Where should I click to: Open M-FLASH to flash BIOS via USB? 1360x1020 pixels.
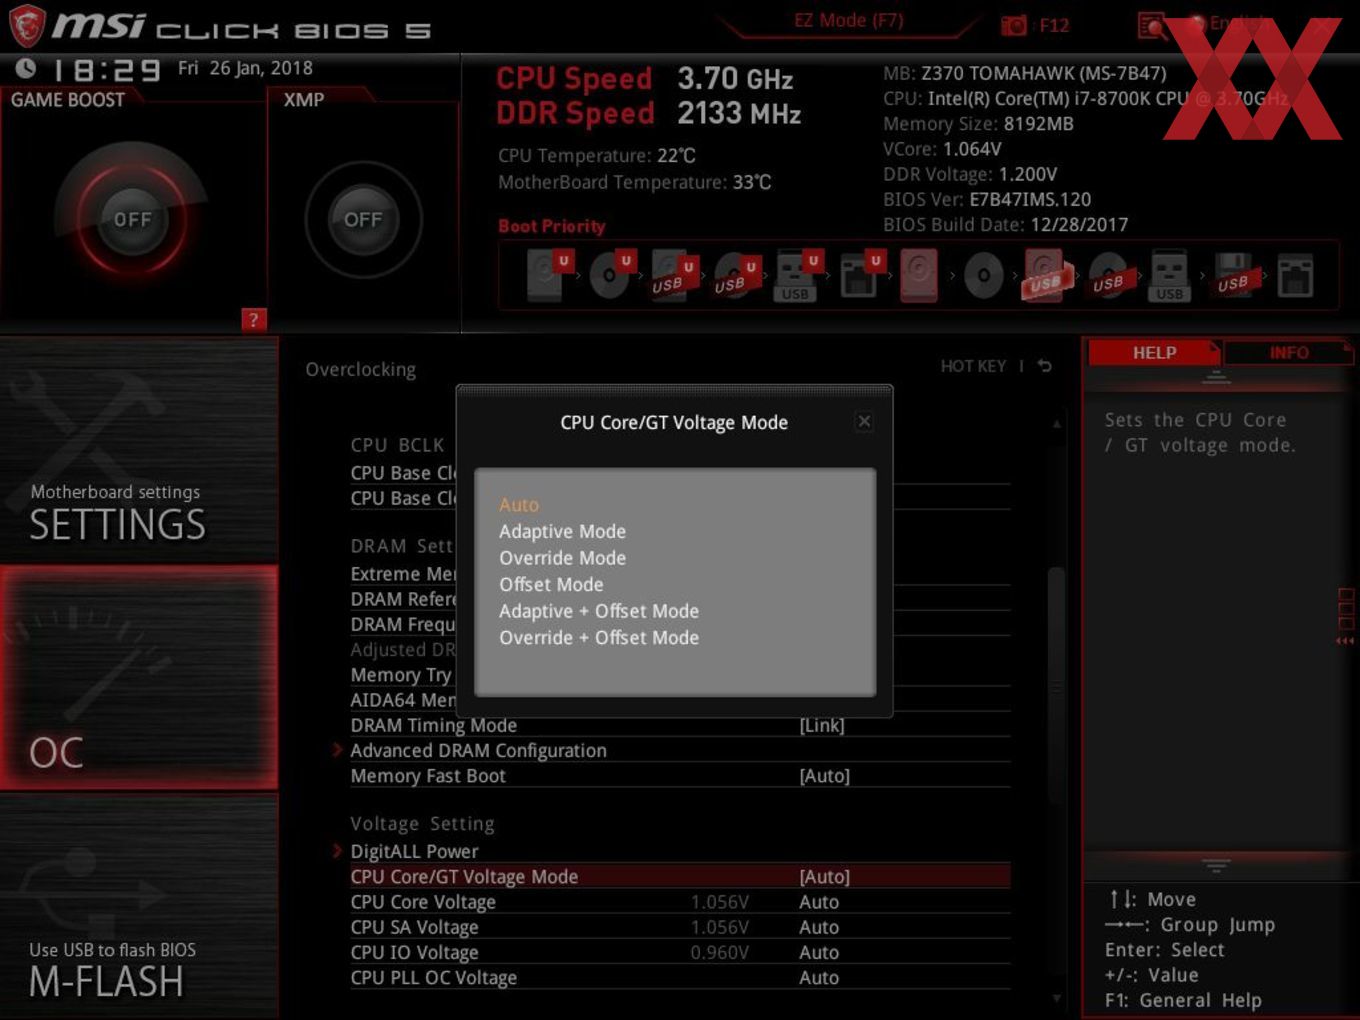coord(139,906)
